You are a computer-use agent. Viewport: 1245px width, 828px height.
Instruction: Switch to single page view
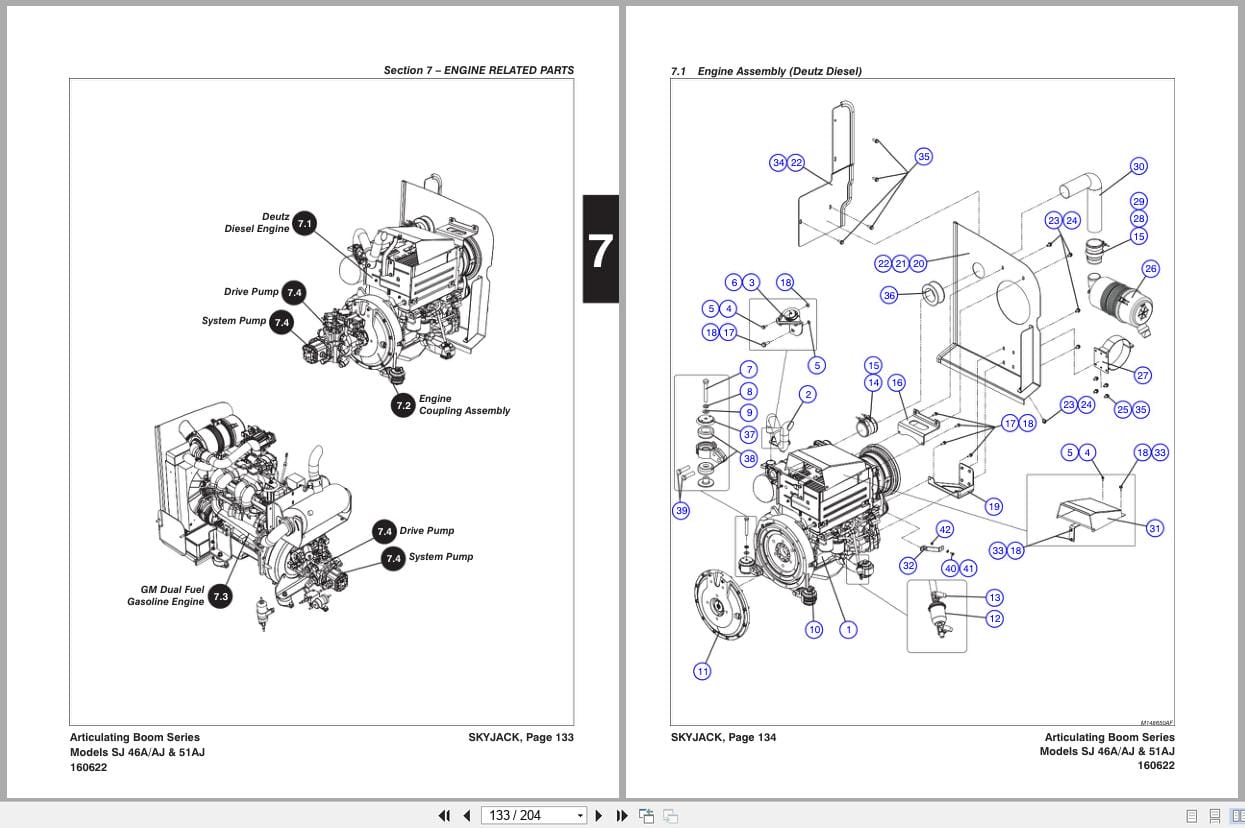click(x=1192, y=815)
